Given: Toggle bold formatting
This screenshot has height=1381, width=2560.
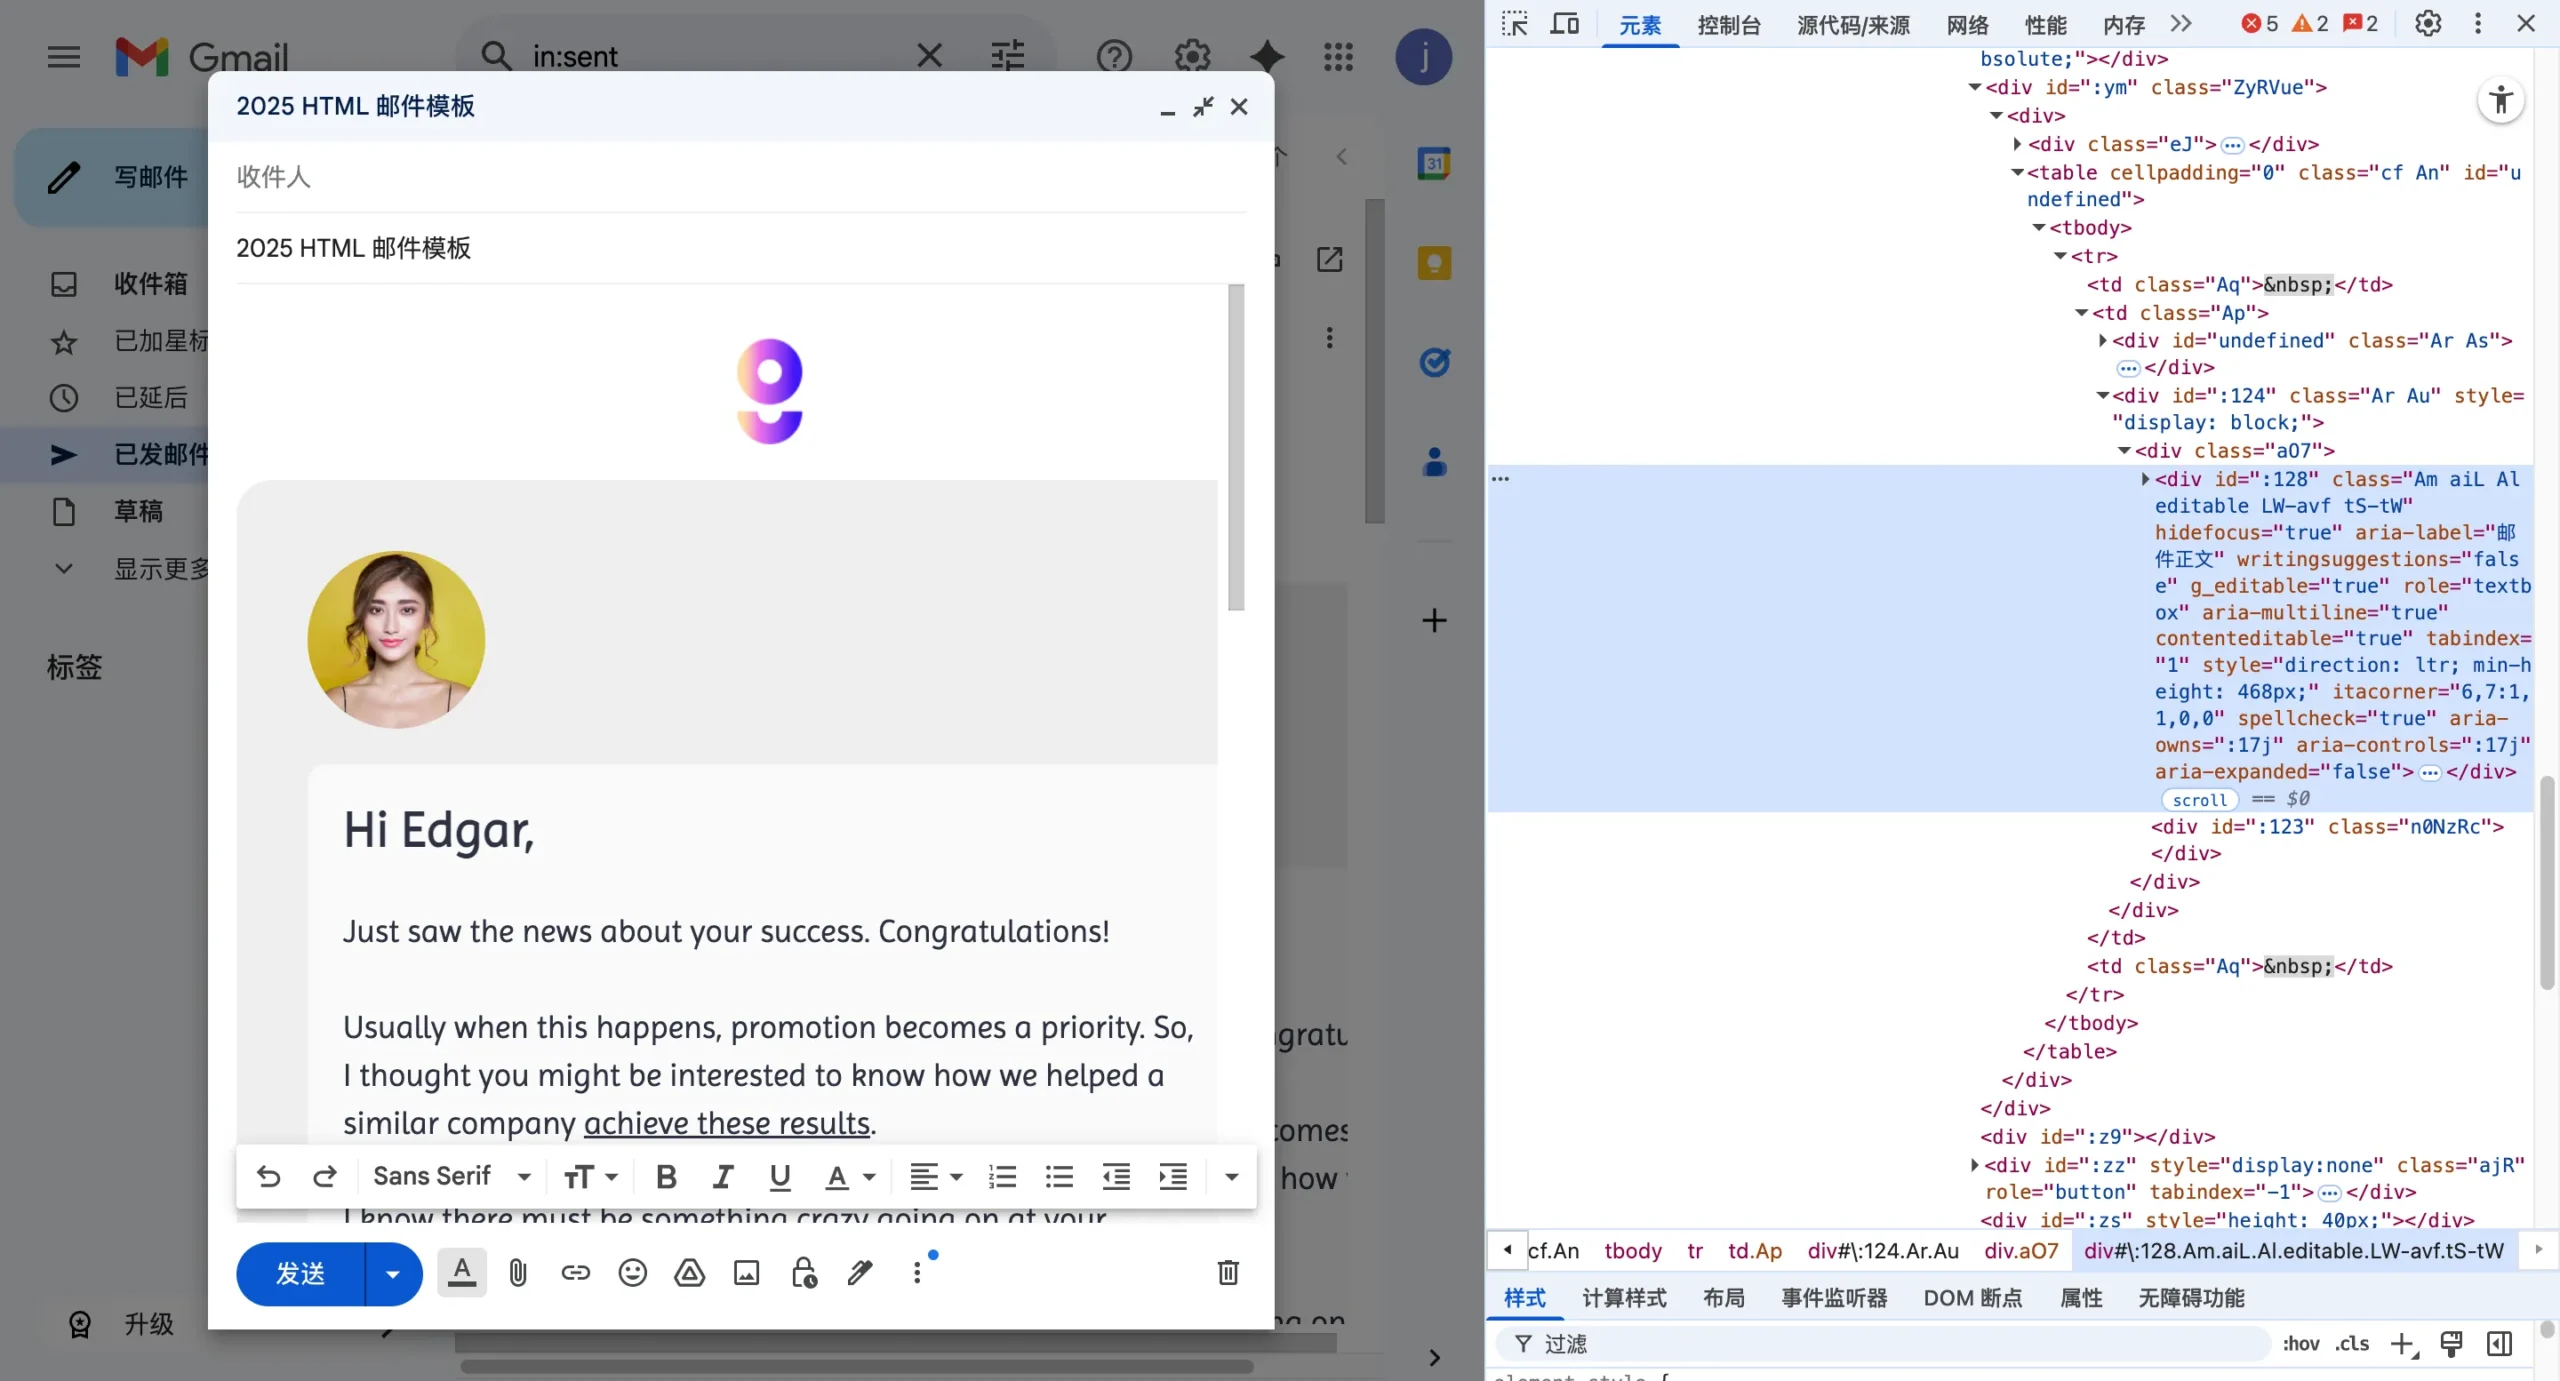Looking at the screenshot, I should (x=666, y=1177).
